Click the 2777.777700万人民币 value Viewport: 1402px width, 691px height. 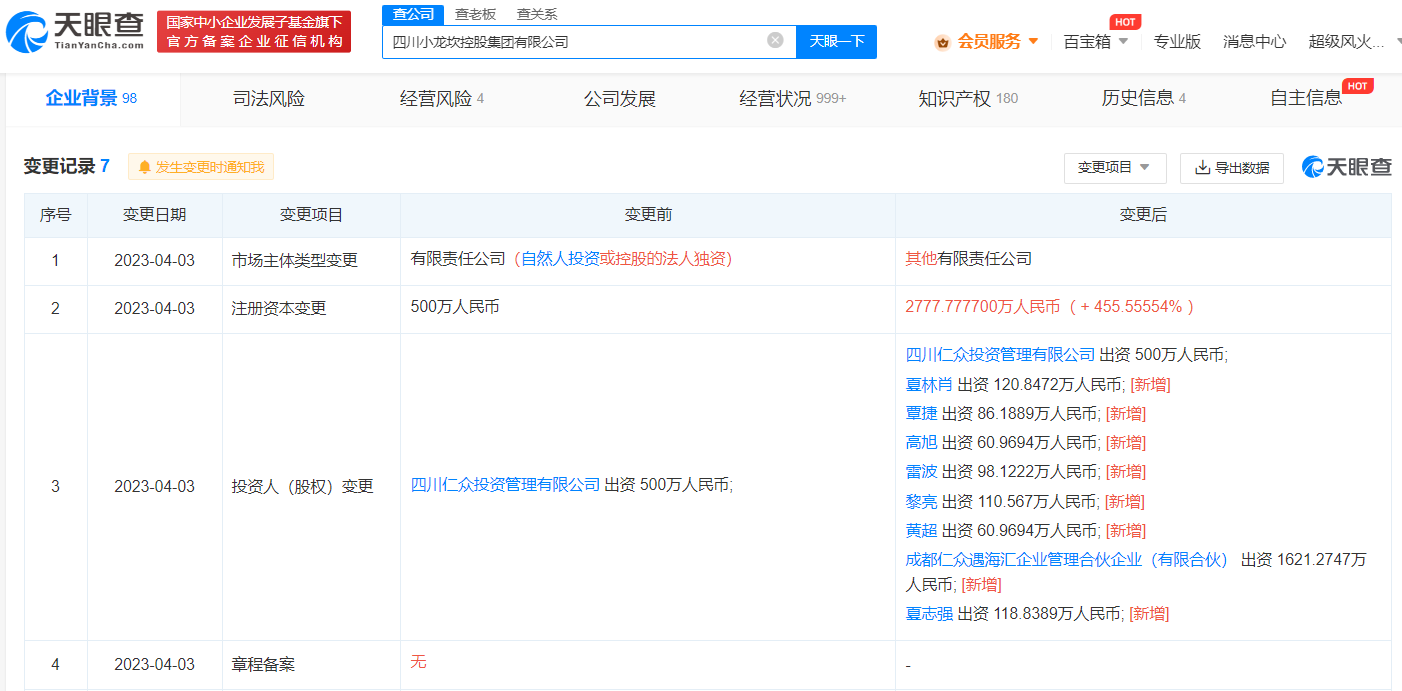982,306
